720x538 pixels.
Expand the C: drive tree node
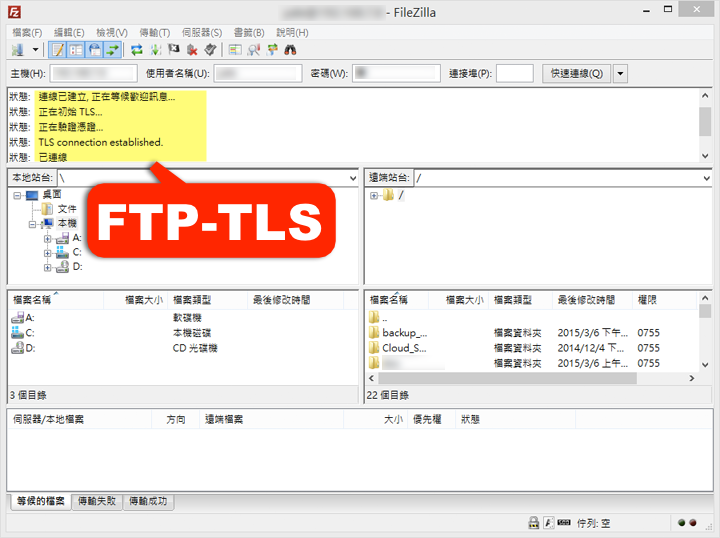tap(47, 253)
